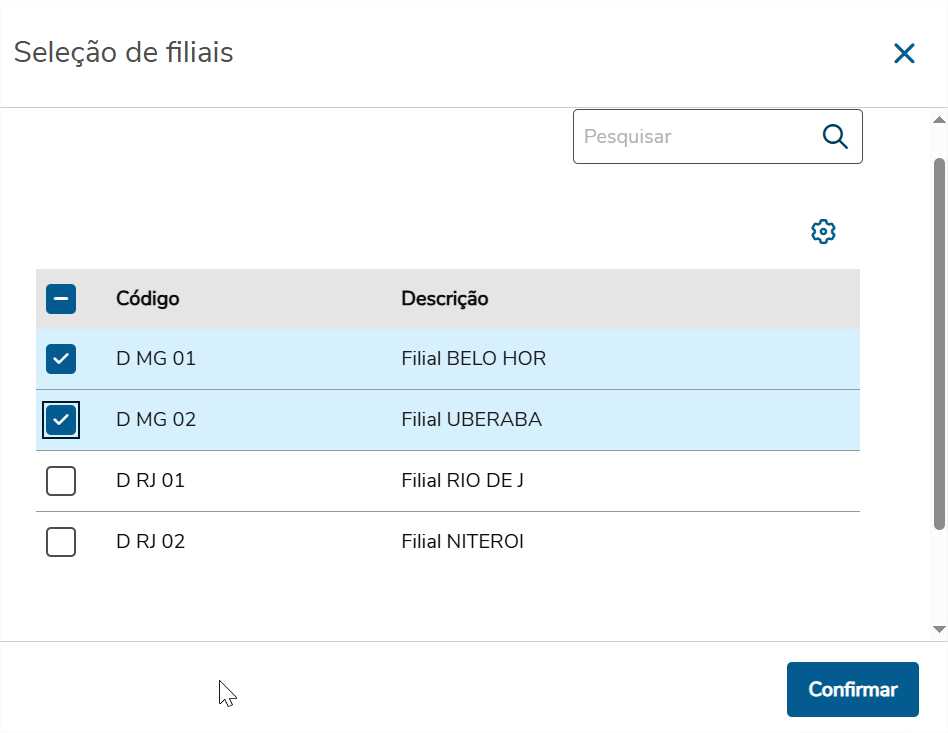Select the Filial UBERABA row
Viewport: 948px width, 733px height.
point(472,420)
